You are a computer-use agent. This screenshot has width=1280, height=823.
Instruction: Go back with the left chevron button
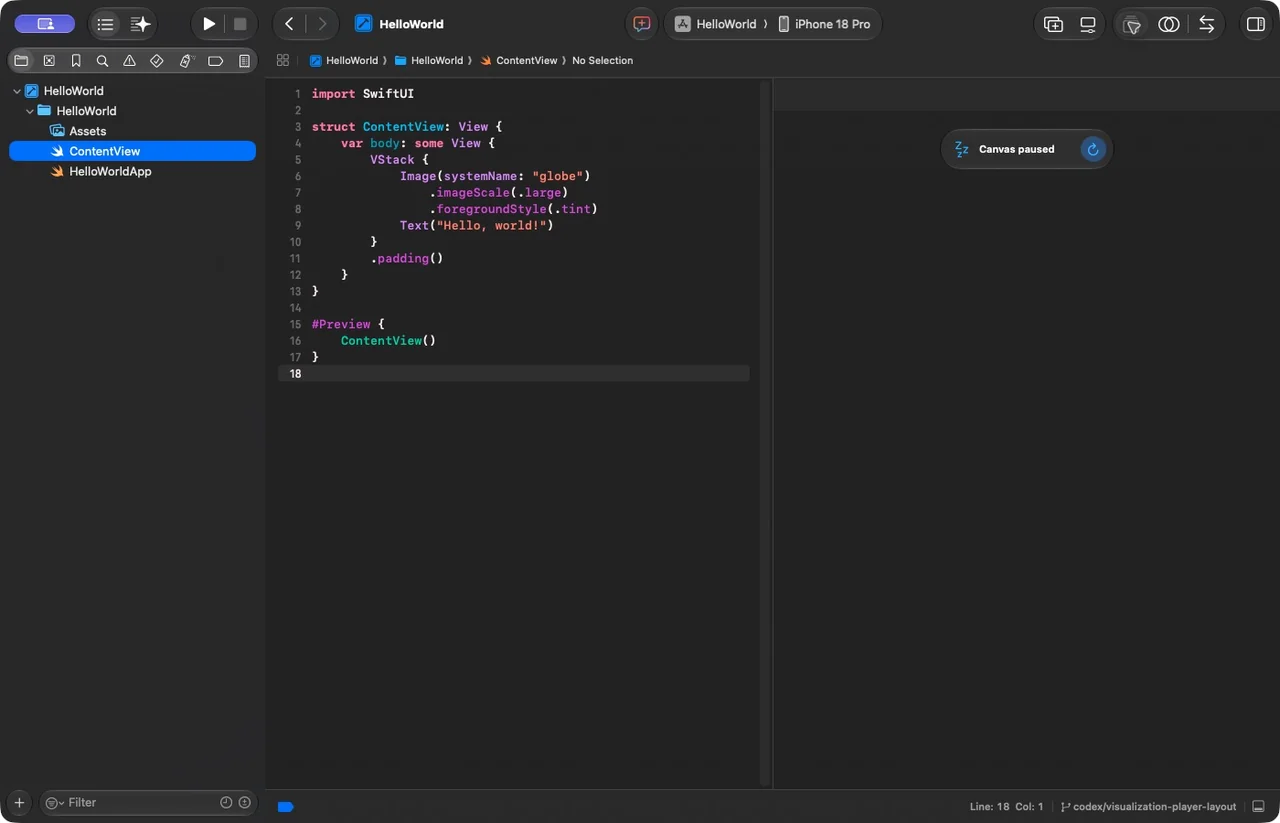[289, 24]
